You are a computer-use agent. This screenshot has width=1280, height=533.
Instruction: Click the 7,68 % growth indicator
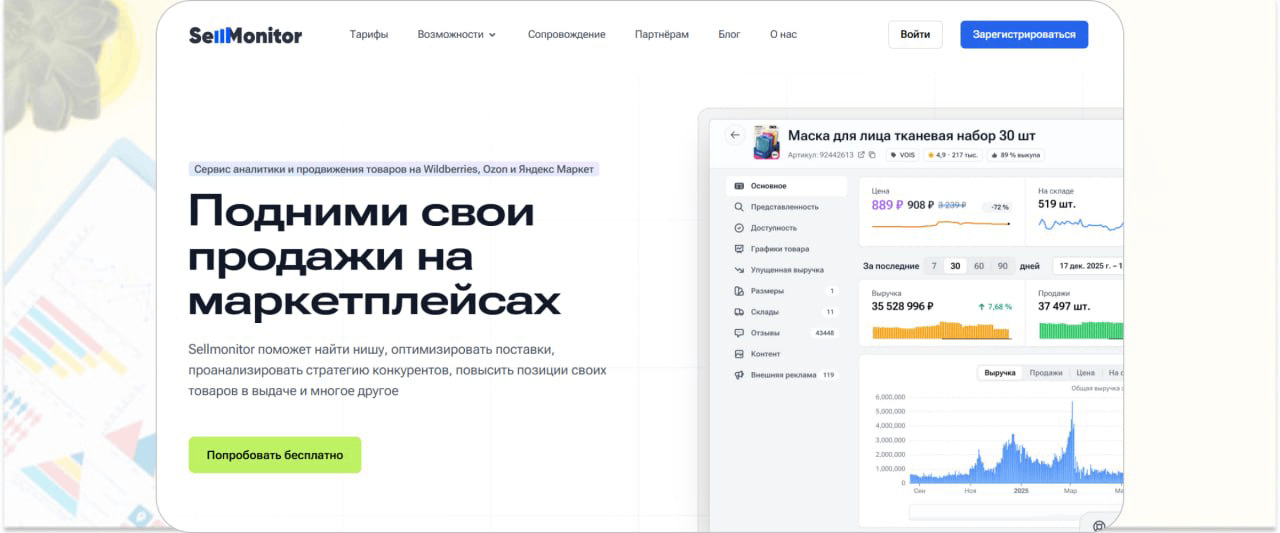coord(994,307)
